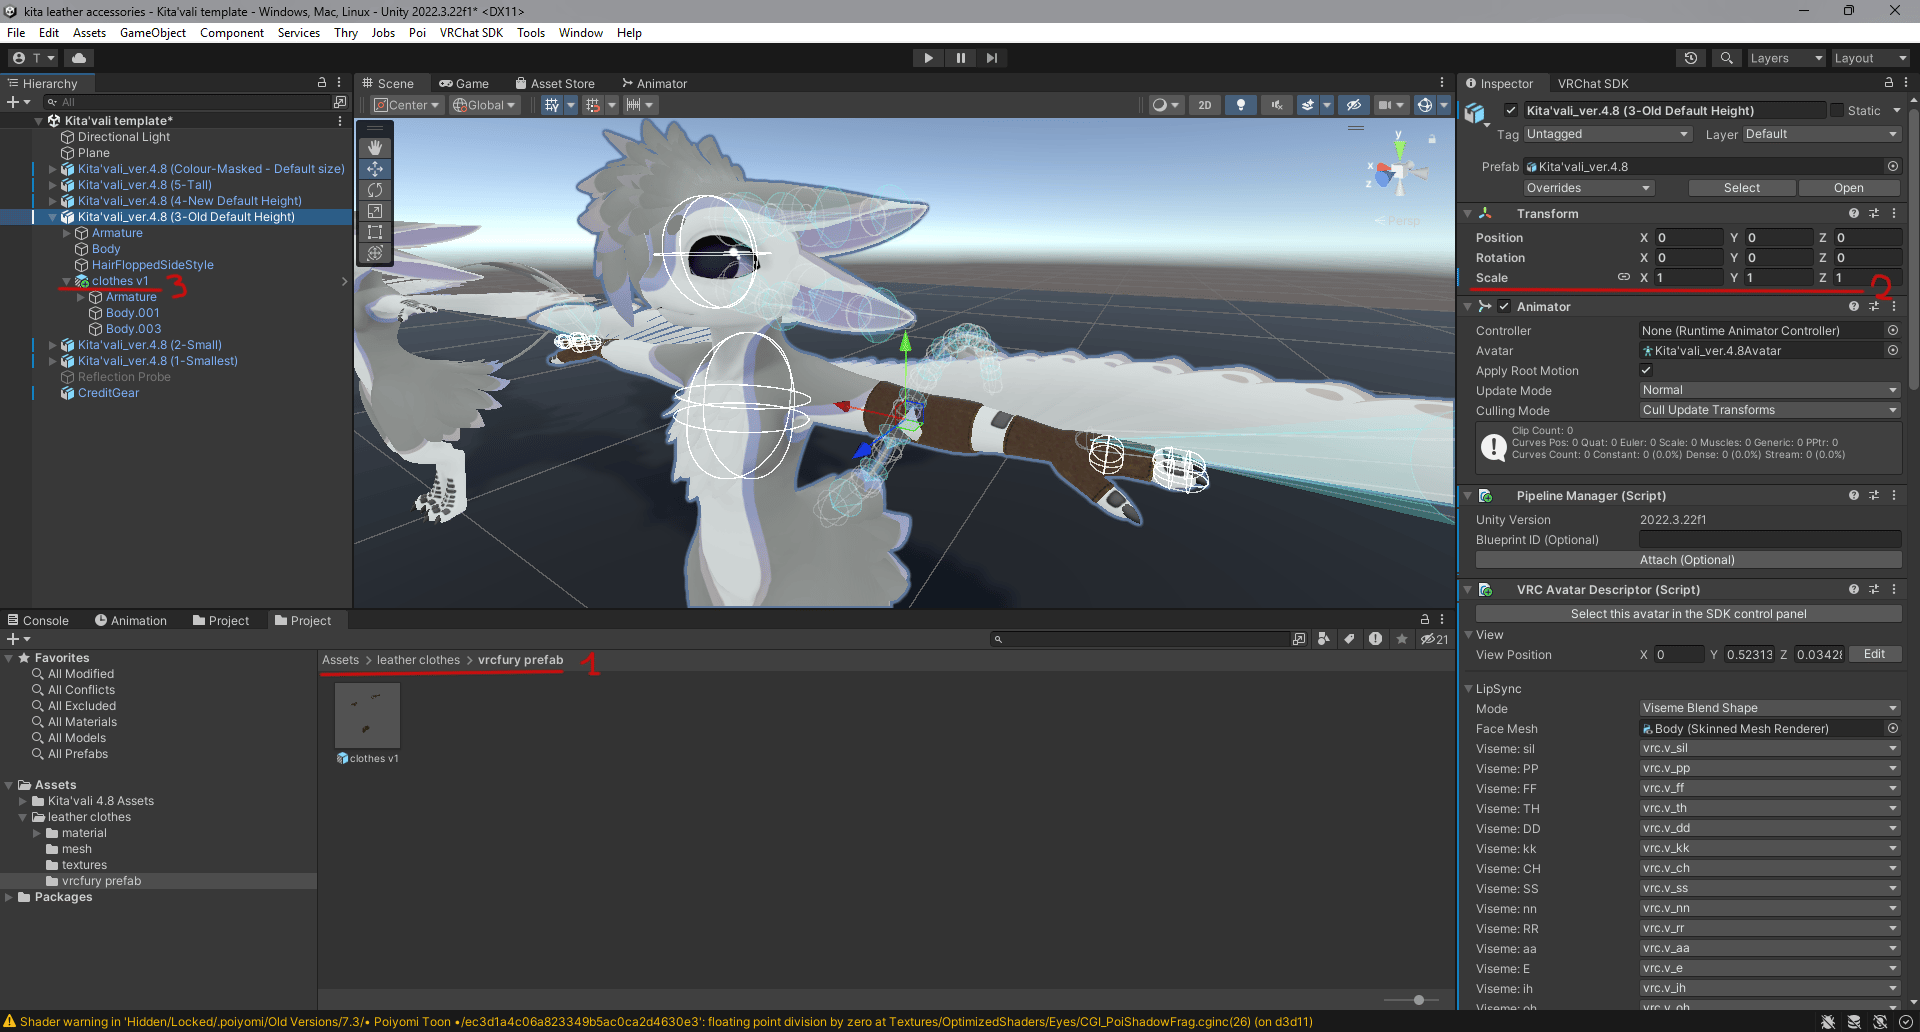Adjust the project thumbnail size slider
The width and height of the screenshot is (1920, 1032).
click(1418, 1000)
